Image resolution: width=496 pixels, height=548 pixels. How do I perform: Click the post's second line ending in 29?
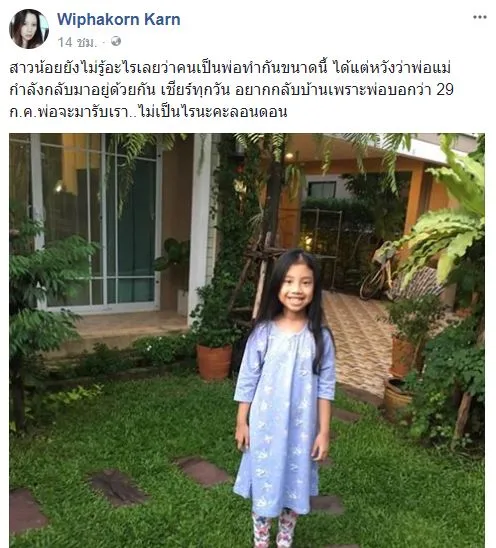(x=231, y=90)
